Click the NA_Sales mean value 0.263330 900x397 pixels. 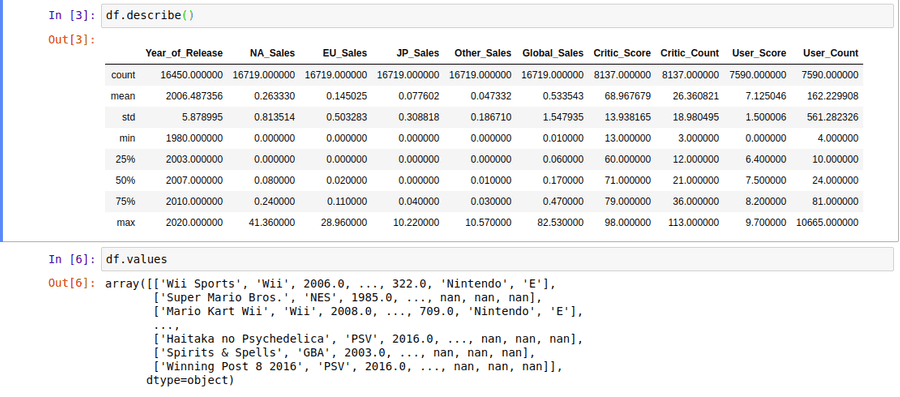(274, 96)
